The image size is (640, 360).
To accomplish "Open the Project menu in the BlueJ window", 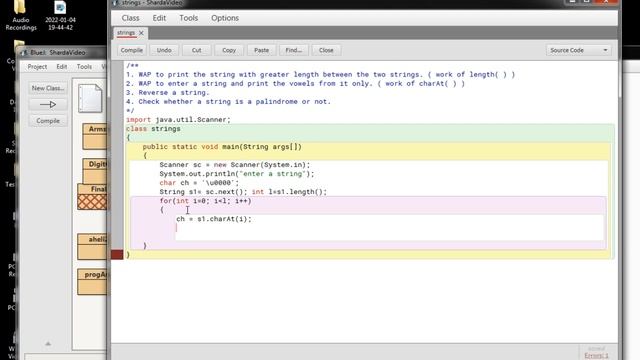I will click(x=37, y=67).
